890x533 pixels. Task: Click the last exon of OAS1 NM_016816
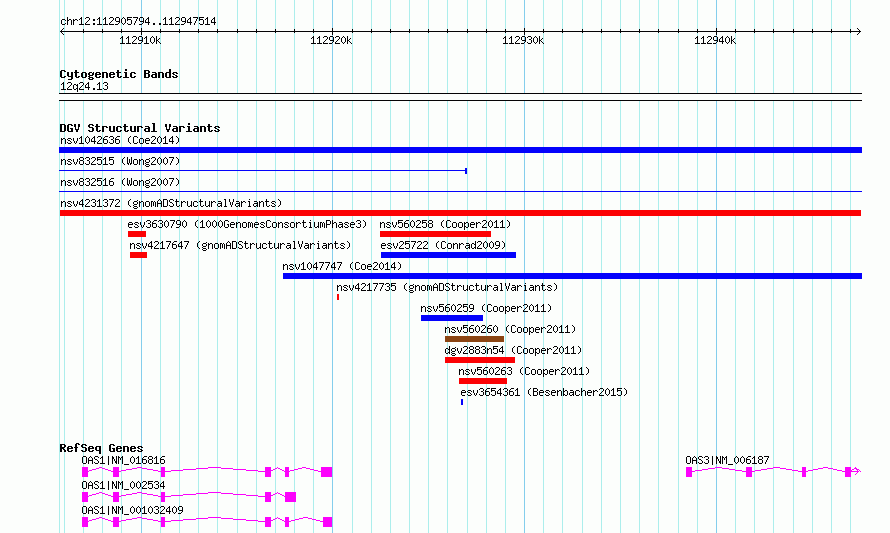point(326,472)
